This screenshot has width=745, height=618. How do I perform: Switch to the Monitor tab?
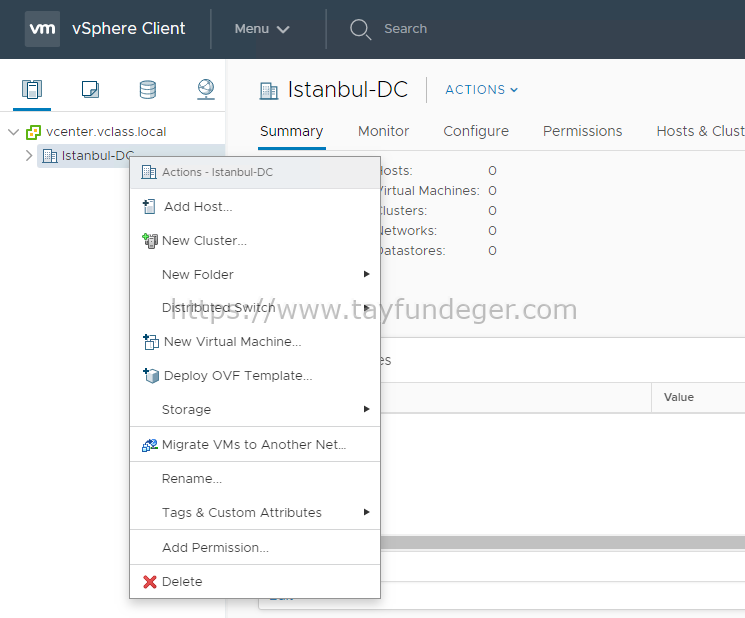click(x=383, y=131)
